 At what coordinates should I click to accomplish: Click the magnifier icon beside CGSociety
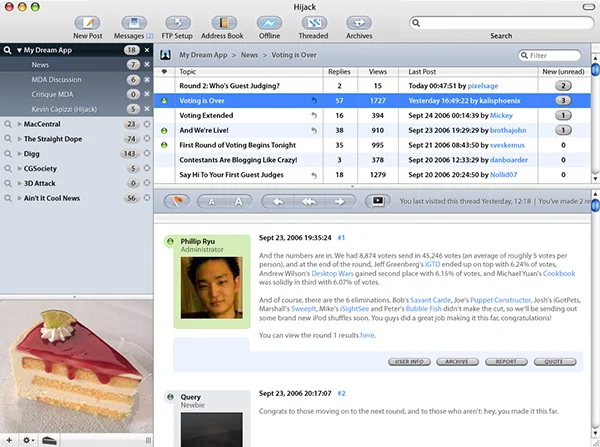tap(8, 168)
